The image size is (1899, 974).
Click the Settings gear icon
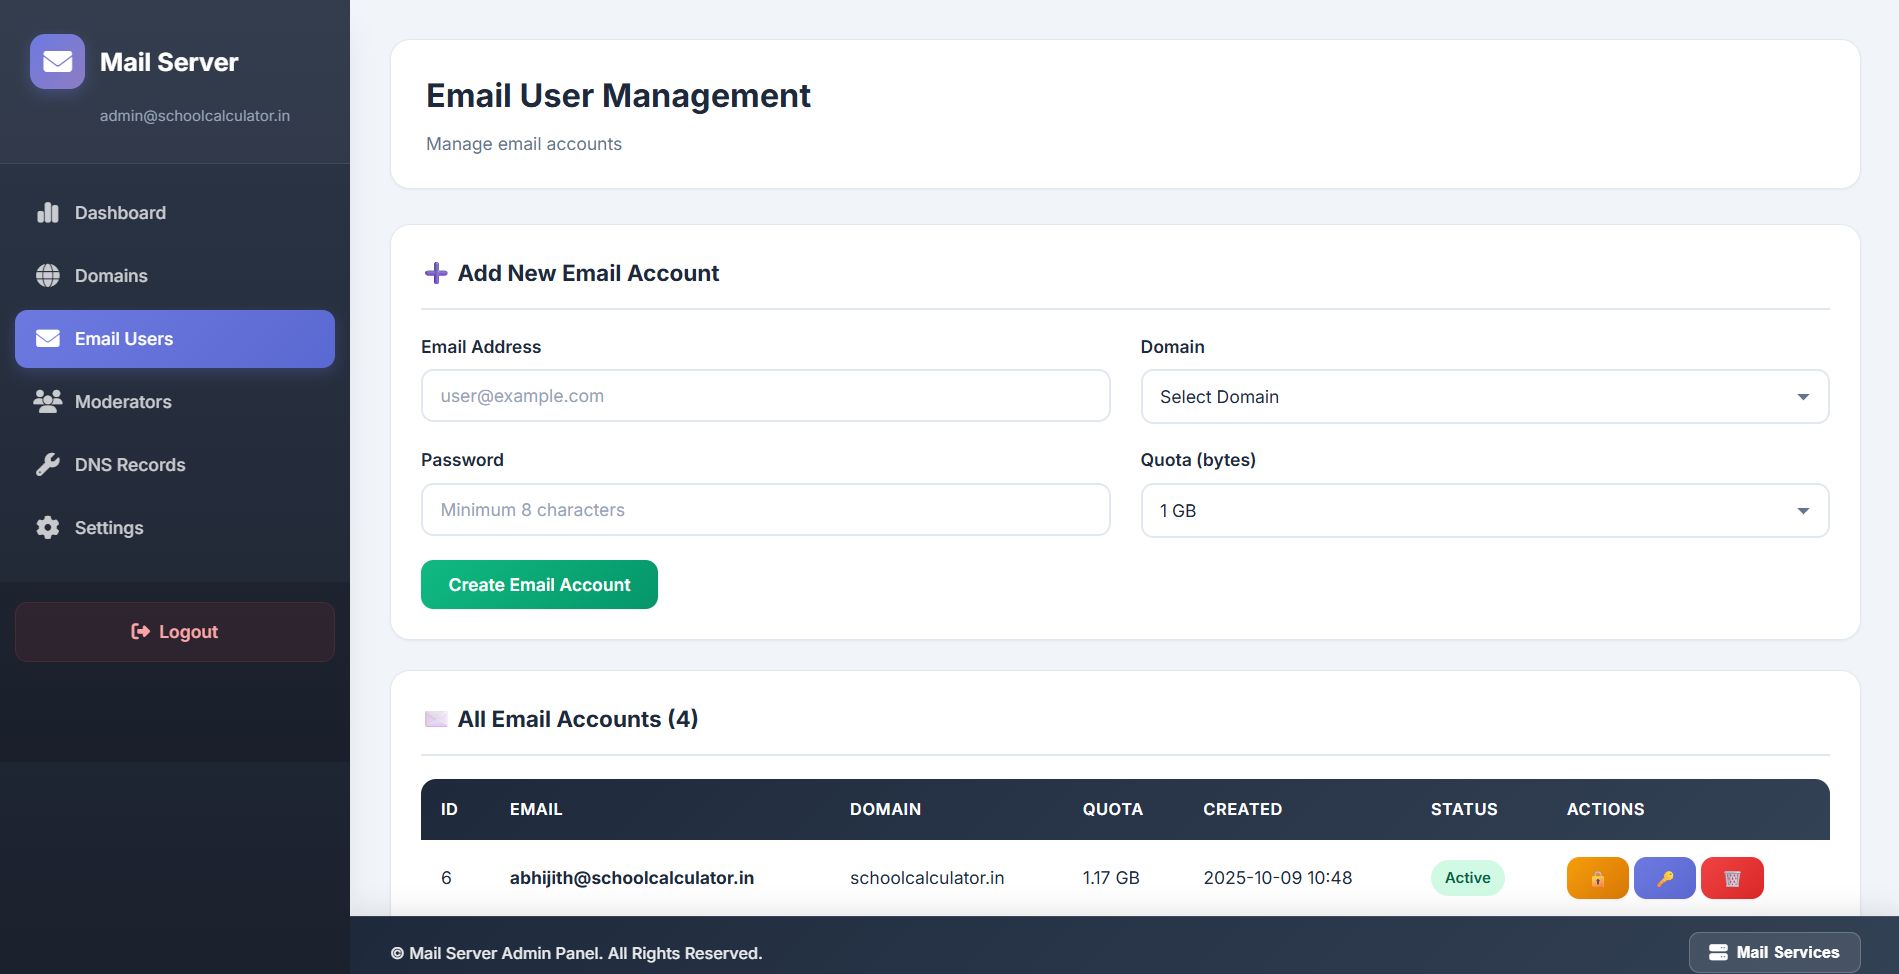coord(48,528)
